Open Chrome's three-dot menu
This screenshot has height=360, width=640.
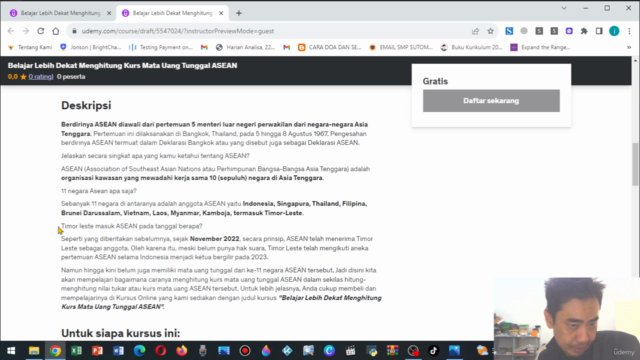click(x=629, y=31)
